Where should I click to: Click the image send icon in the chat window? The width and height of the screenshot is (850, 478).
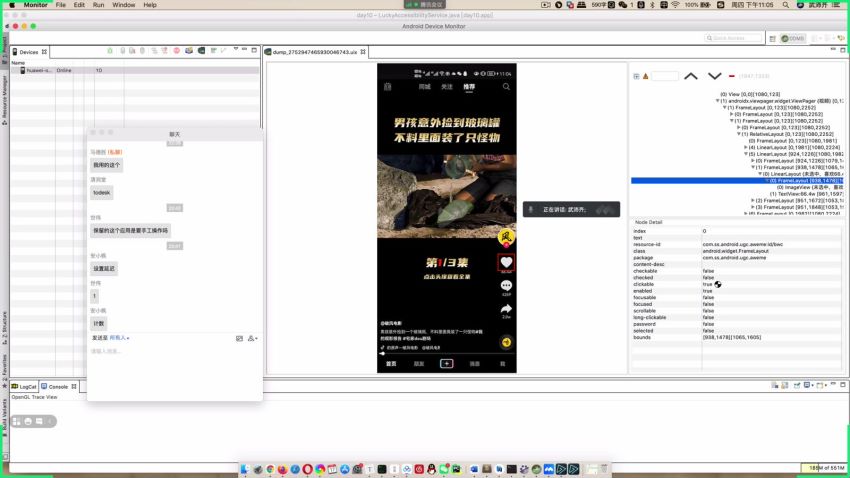tap(239, 338)
